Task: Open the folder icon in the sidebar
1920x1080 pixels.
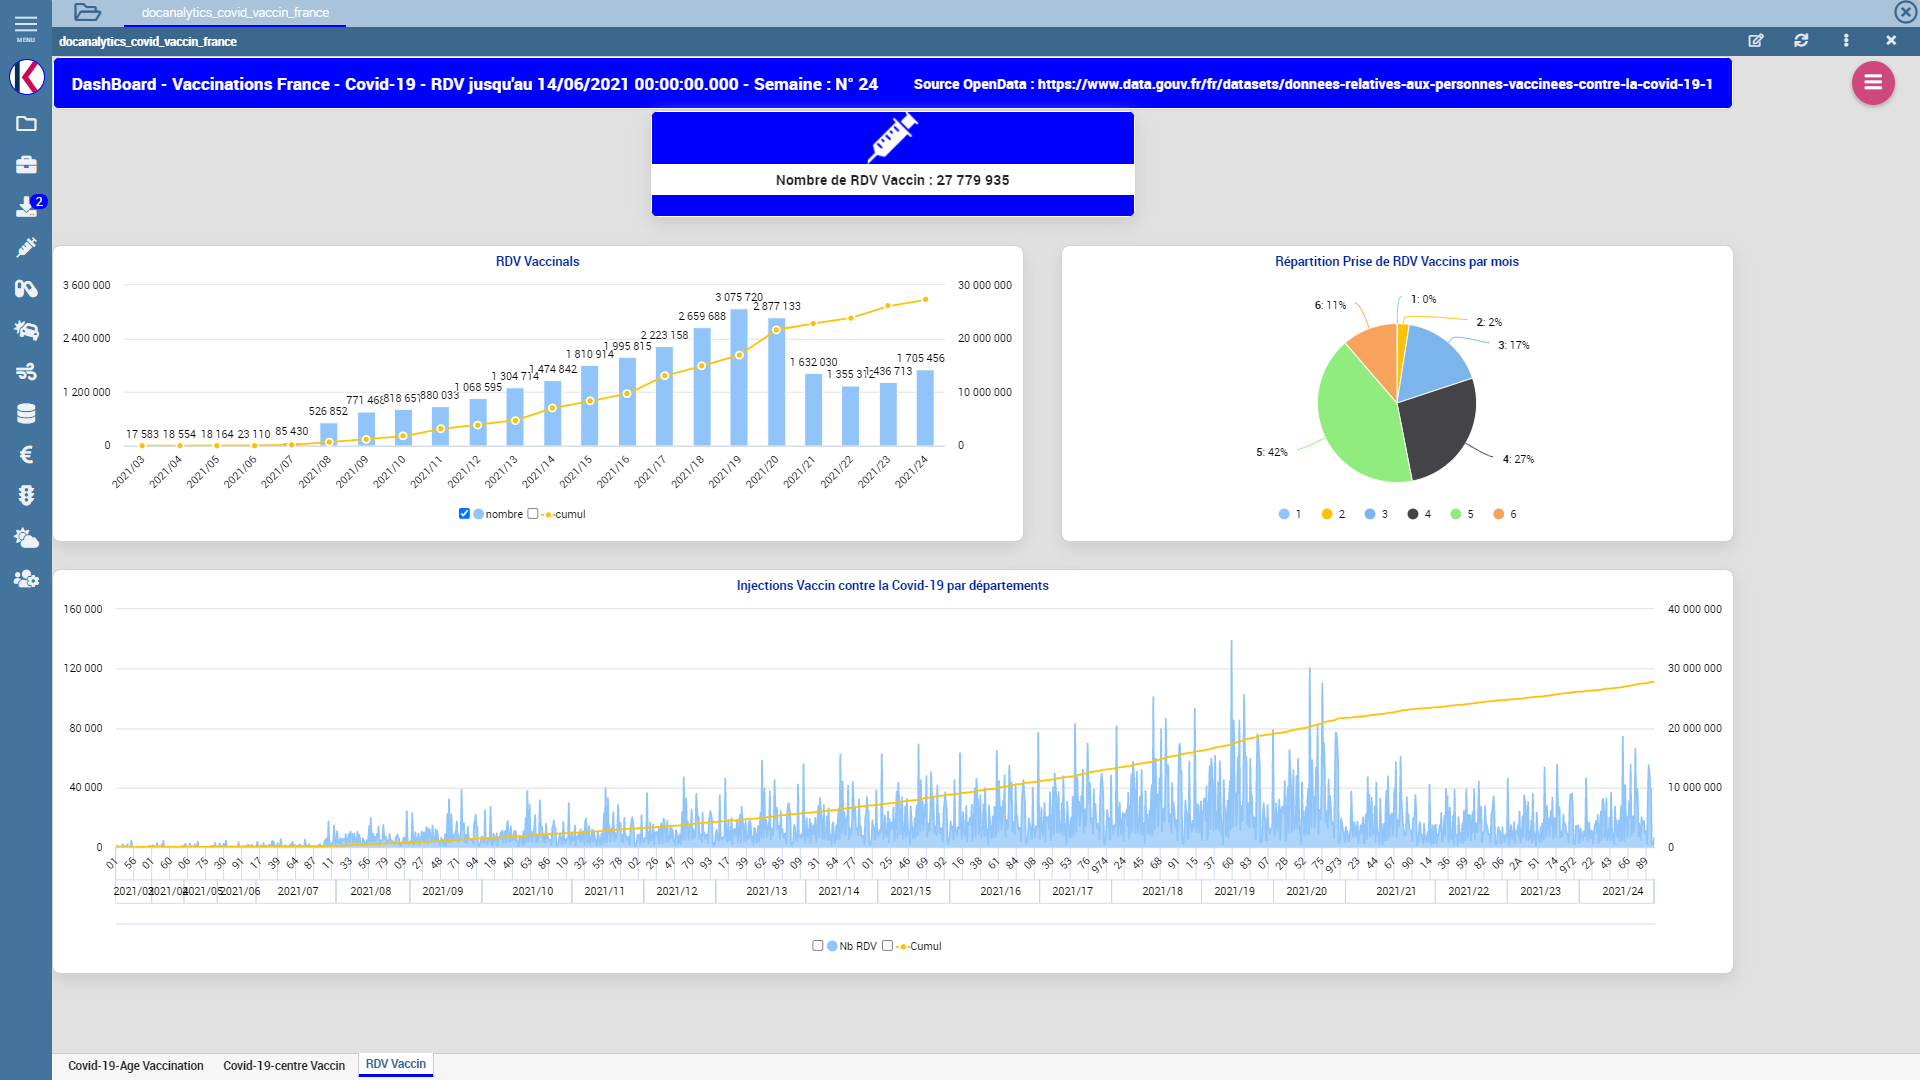Action: (x=26, y=123)
